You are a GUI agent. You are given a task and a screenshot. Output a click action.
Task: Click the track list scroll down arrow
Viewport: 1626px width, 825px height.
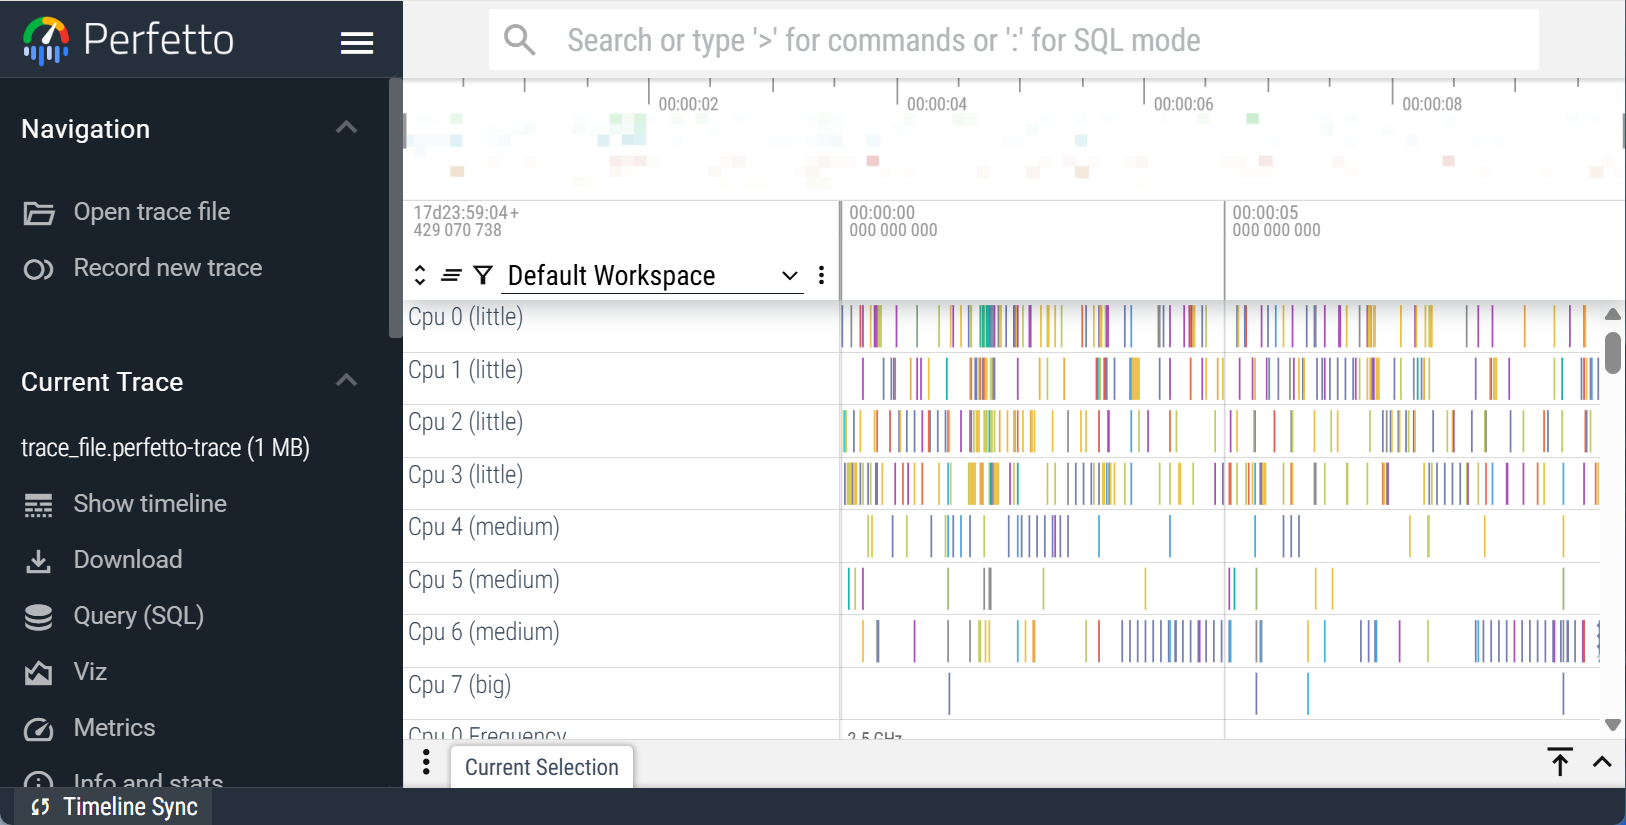pos(1612,724)
